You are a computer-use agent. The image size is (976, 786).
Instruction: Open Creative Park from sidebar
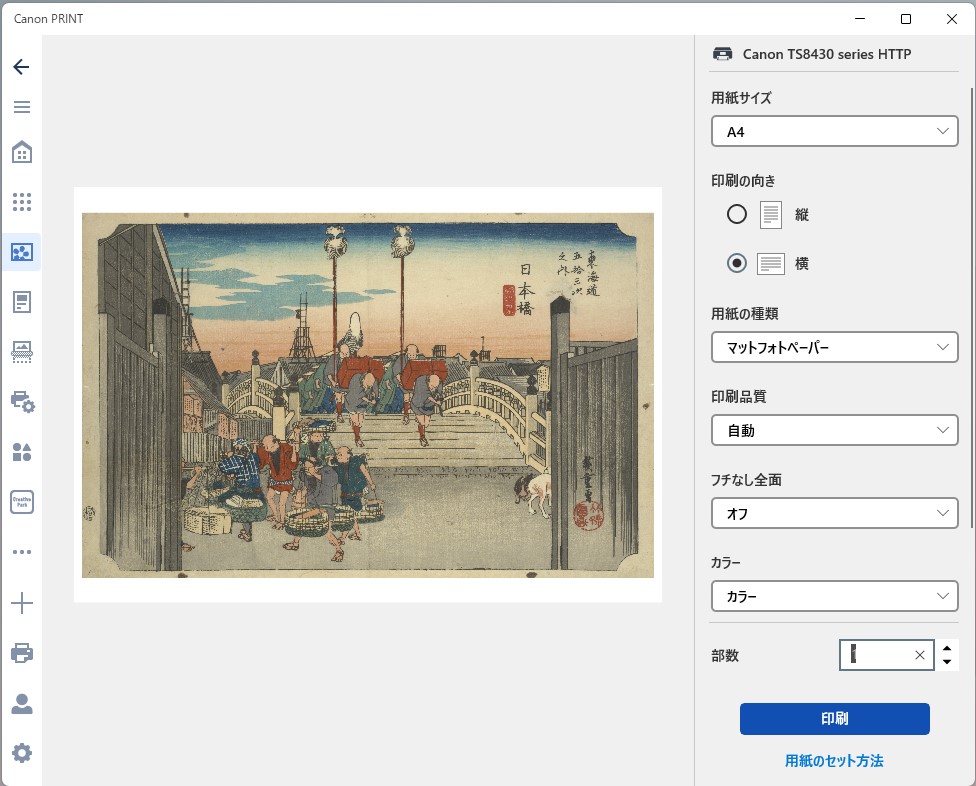click(x=21, y=502)
